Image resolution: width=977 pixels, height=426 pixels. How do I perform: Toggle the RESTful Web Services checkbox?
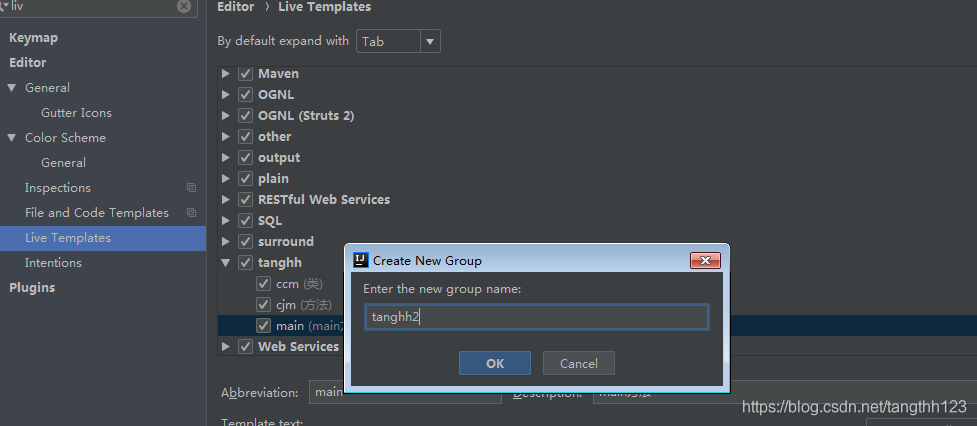pyautogui.click(x=245, y=200)
